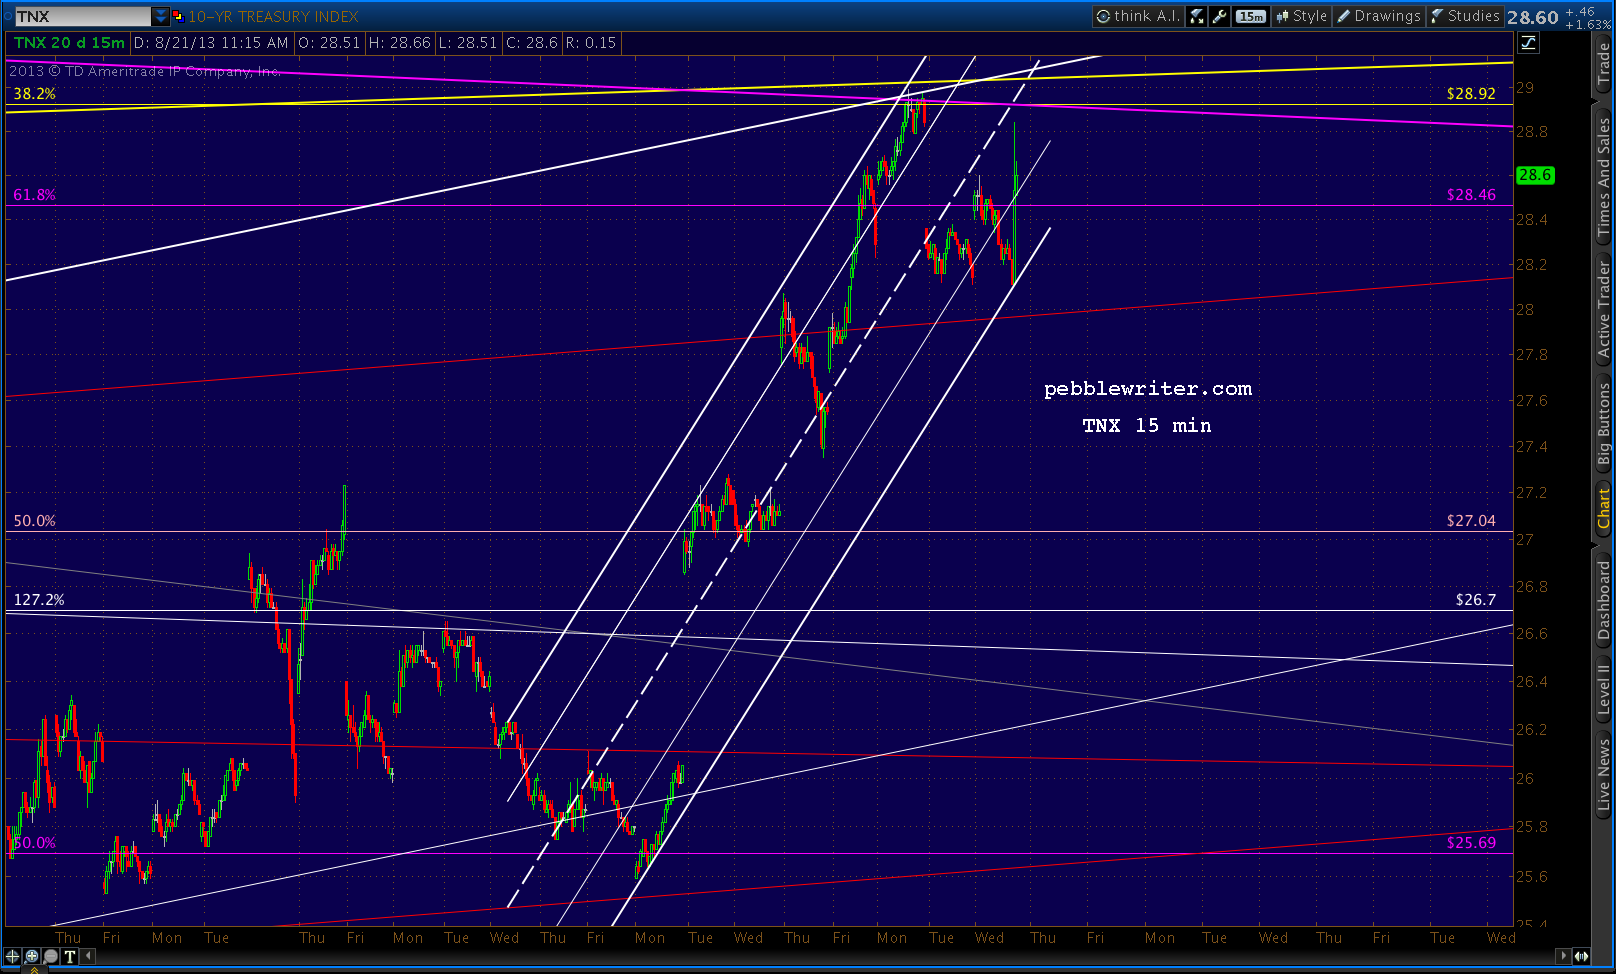1616x974 pixels.
Task: Click the 'C: 28.6' close value
Action: coord(532,42)
